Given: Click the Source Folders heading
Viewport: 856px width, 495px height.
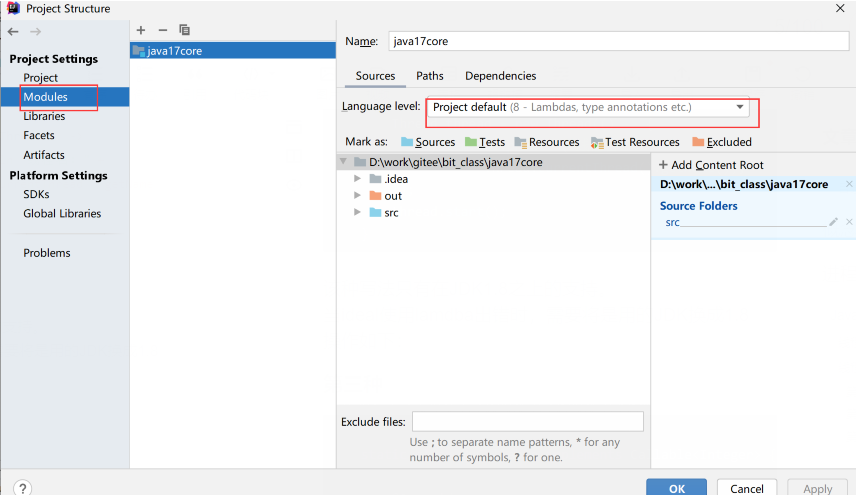Looking at the screenshot, I should 698,206.
